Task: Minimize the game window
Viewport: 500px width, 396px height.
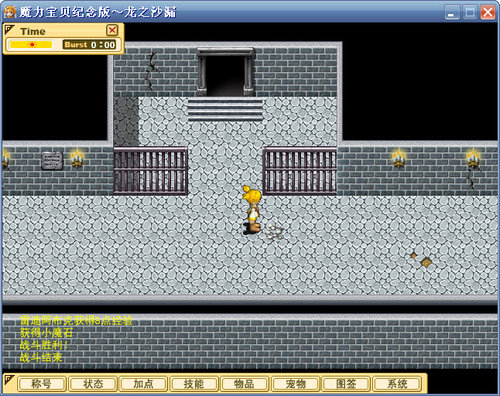Action: coord(452,13)
